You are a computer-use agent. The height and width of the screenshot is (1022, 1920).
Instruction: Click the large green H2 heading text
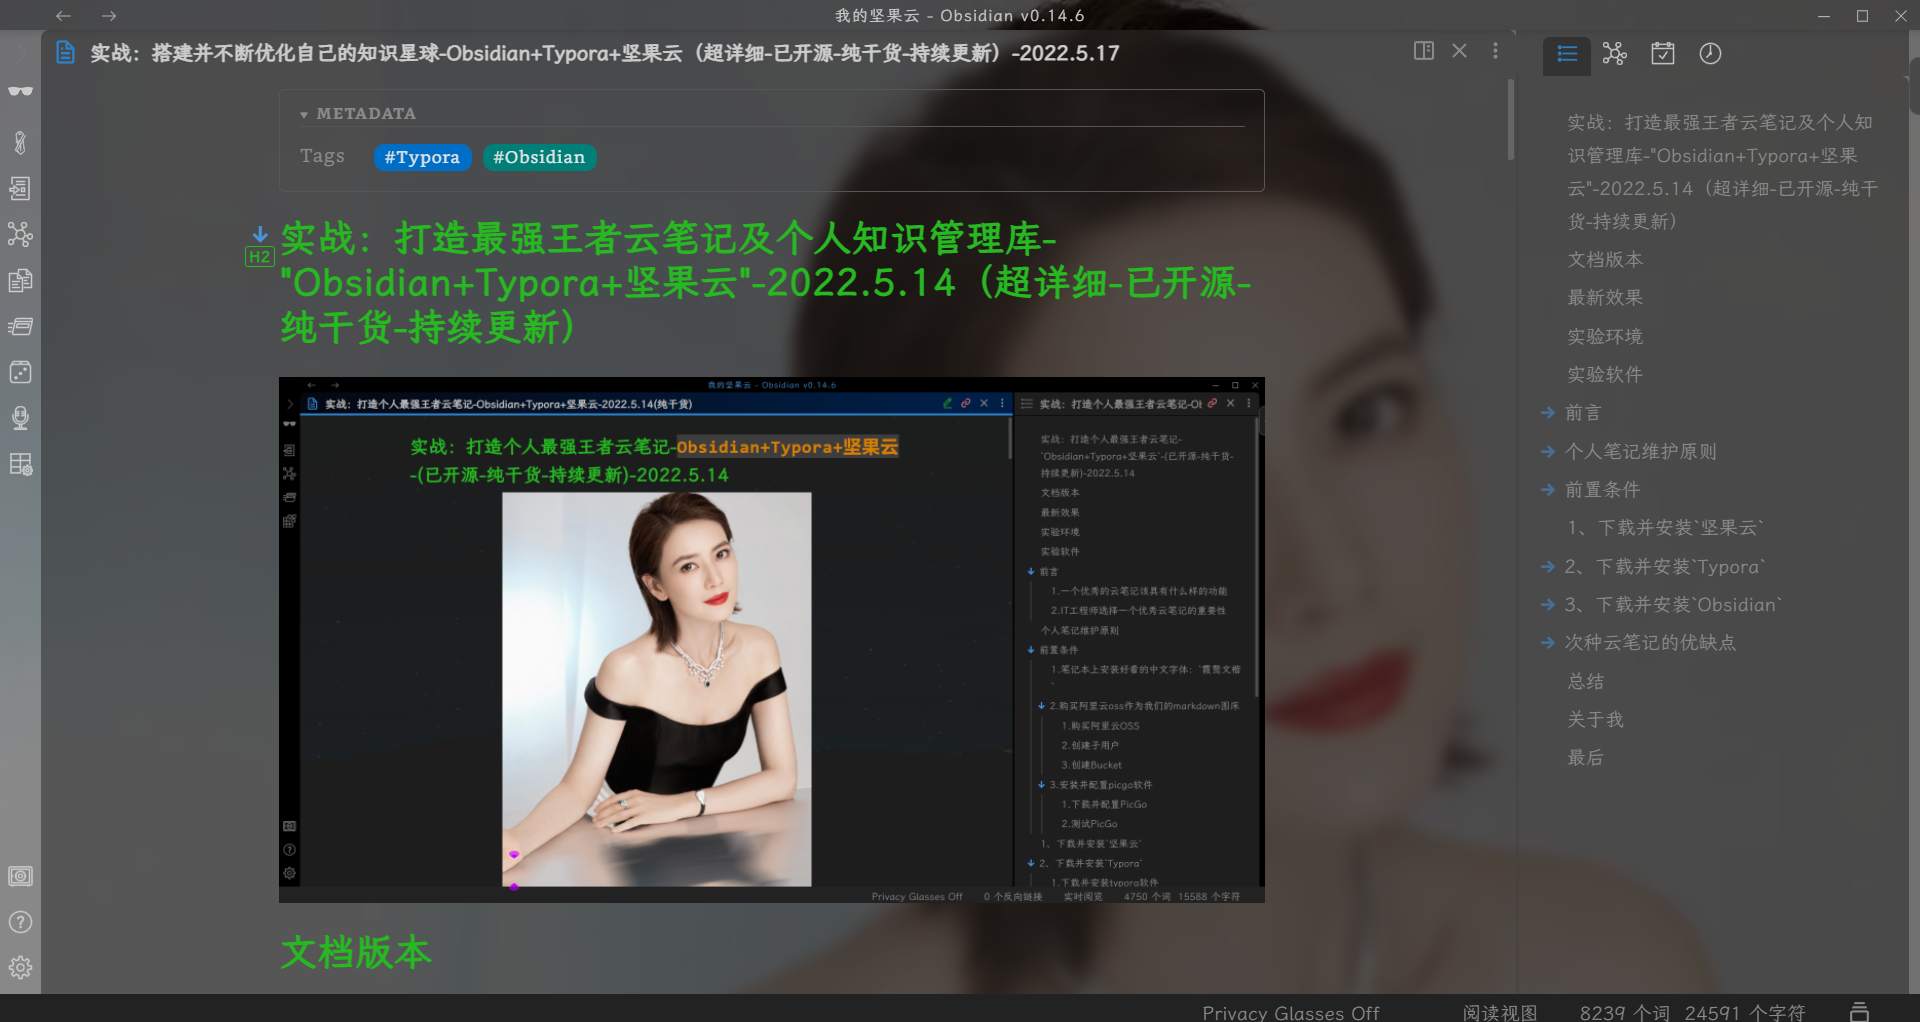point(765,283)
